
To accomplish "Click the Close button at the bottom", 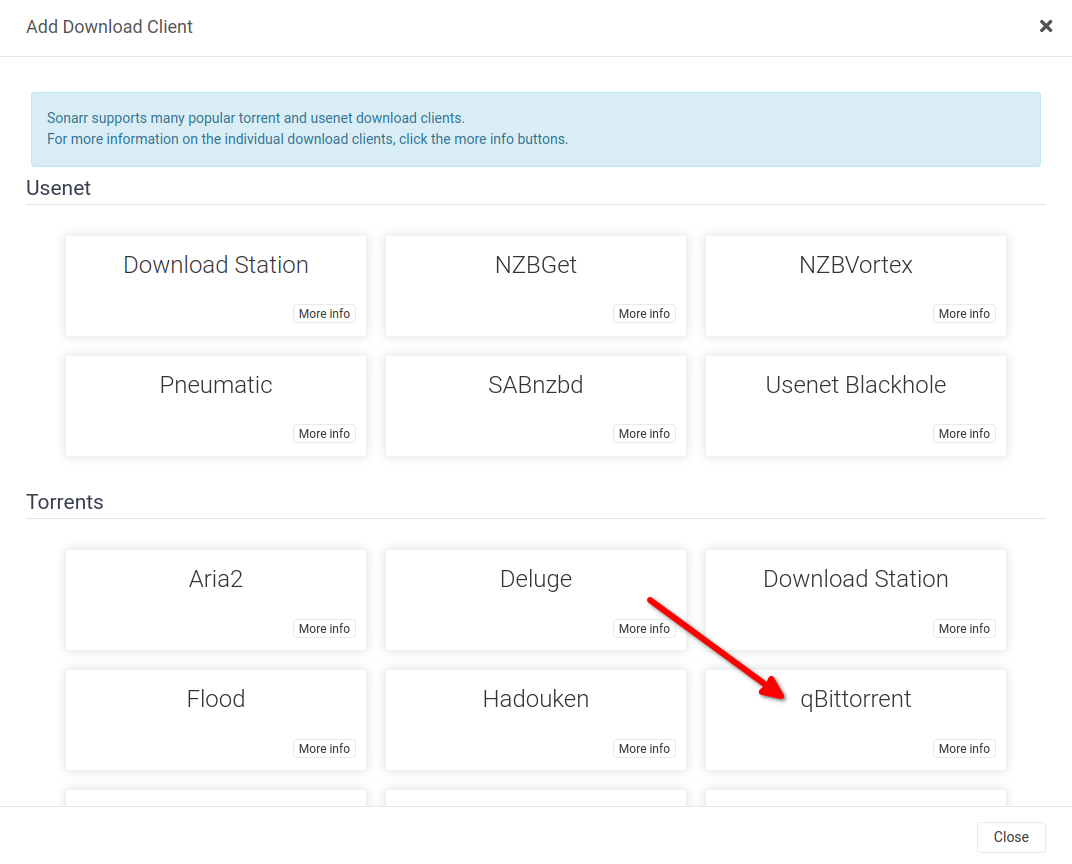I will [x=1010, y=837].
